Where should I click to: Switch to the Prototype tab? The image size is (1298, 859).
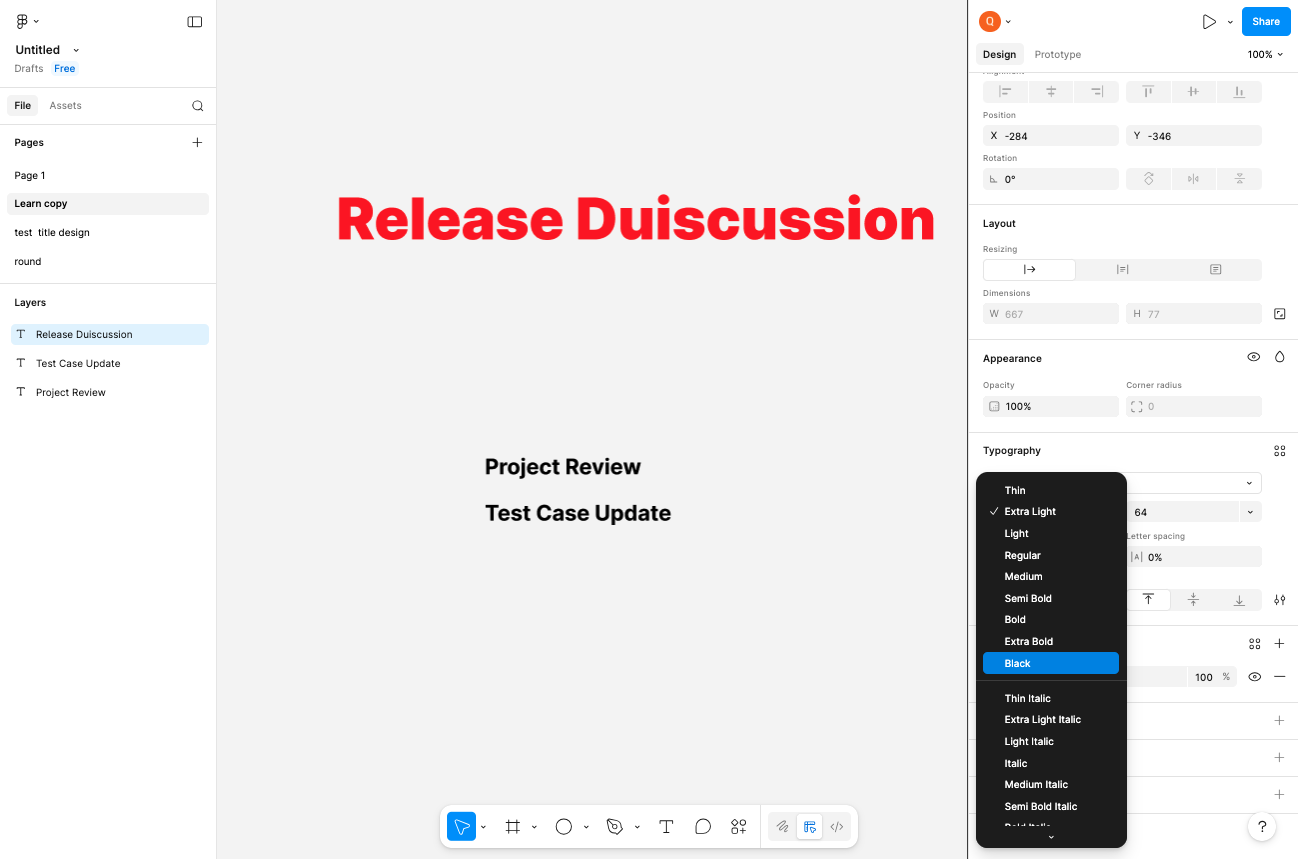click(1057, 55)
